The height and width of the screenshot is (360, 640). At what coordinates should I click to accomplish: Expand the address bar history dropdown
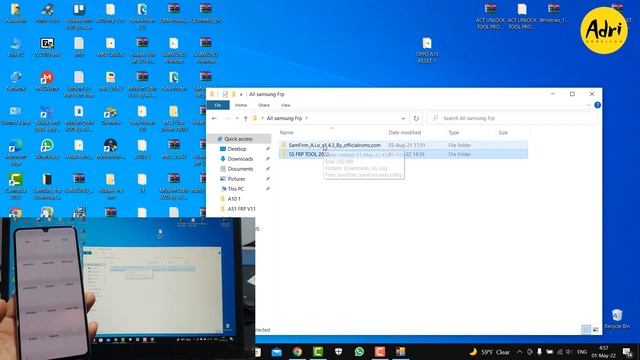pos(403,118)
